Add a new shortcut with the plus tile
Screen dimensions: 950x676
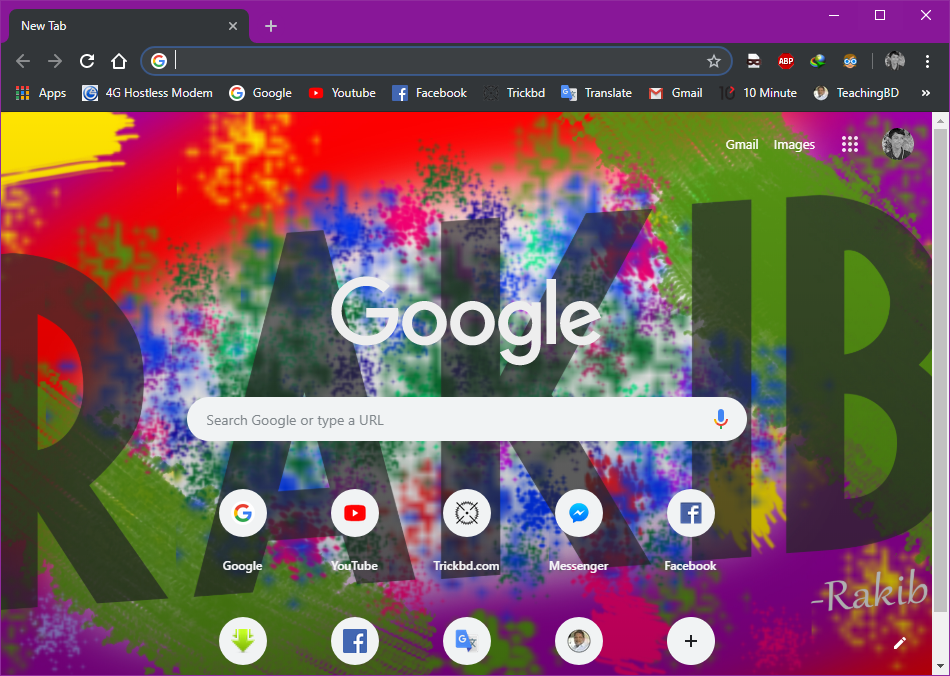point(691,641)
